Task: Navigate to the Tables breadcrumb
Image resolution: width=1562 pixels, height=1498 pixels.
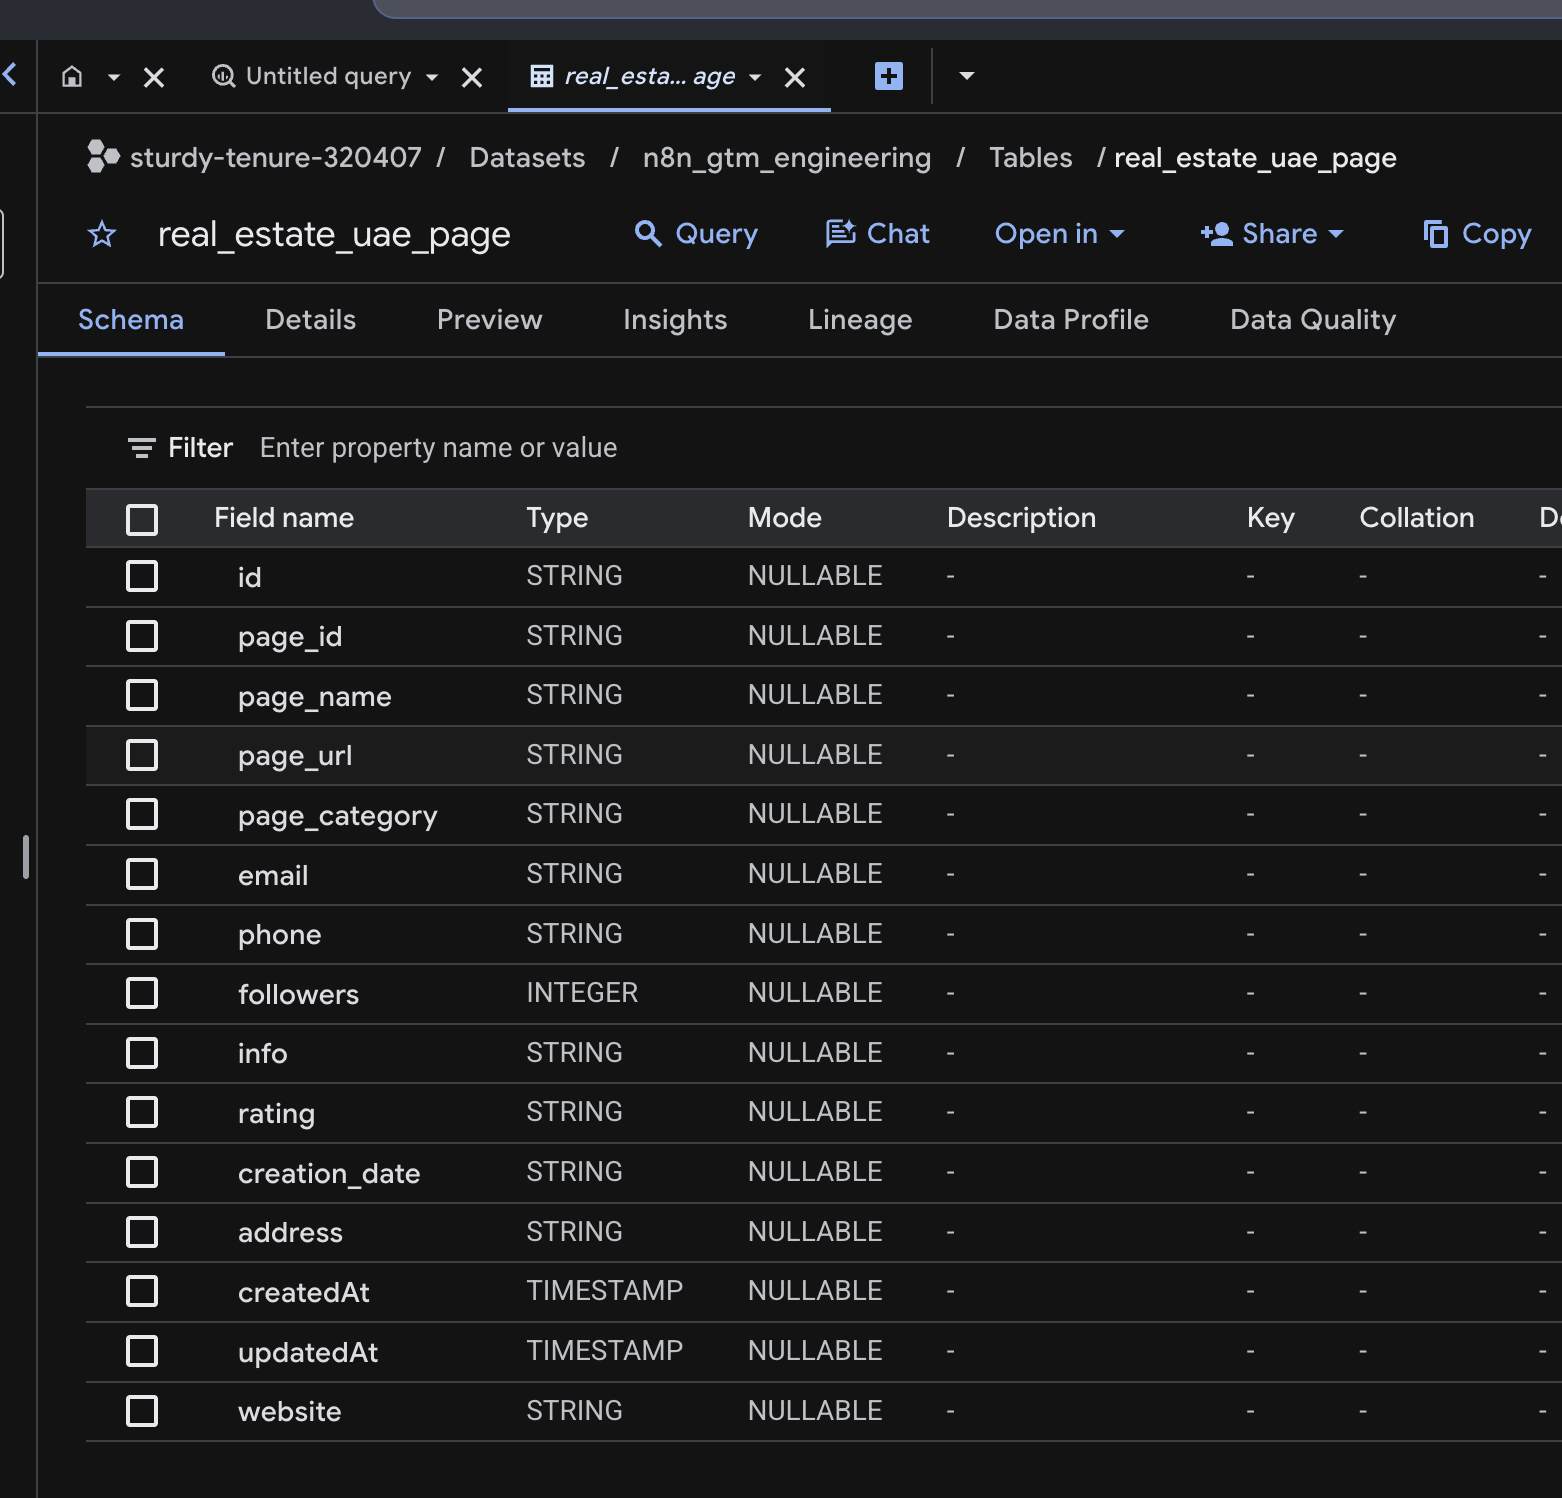Action: pos(1030,157)
